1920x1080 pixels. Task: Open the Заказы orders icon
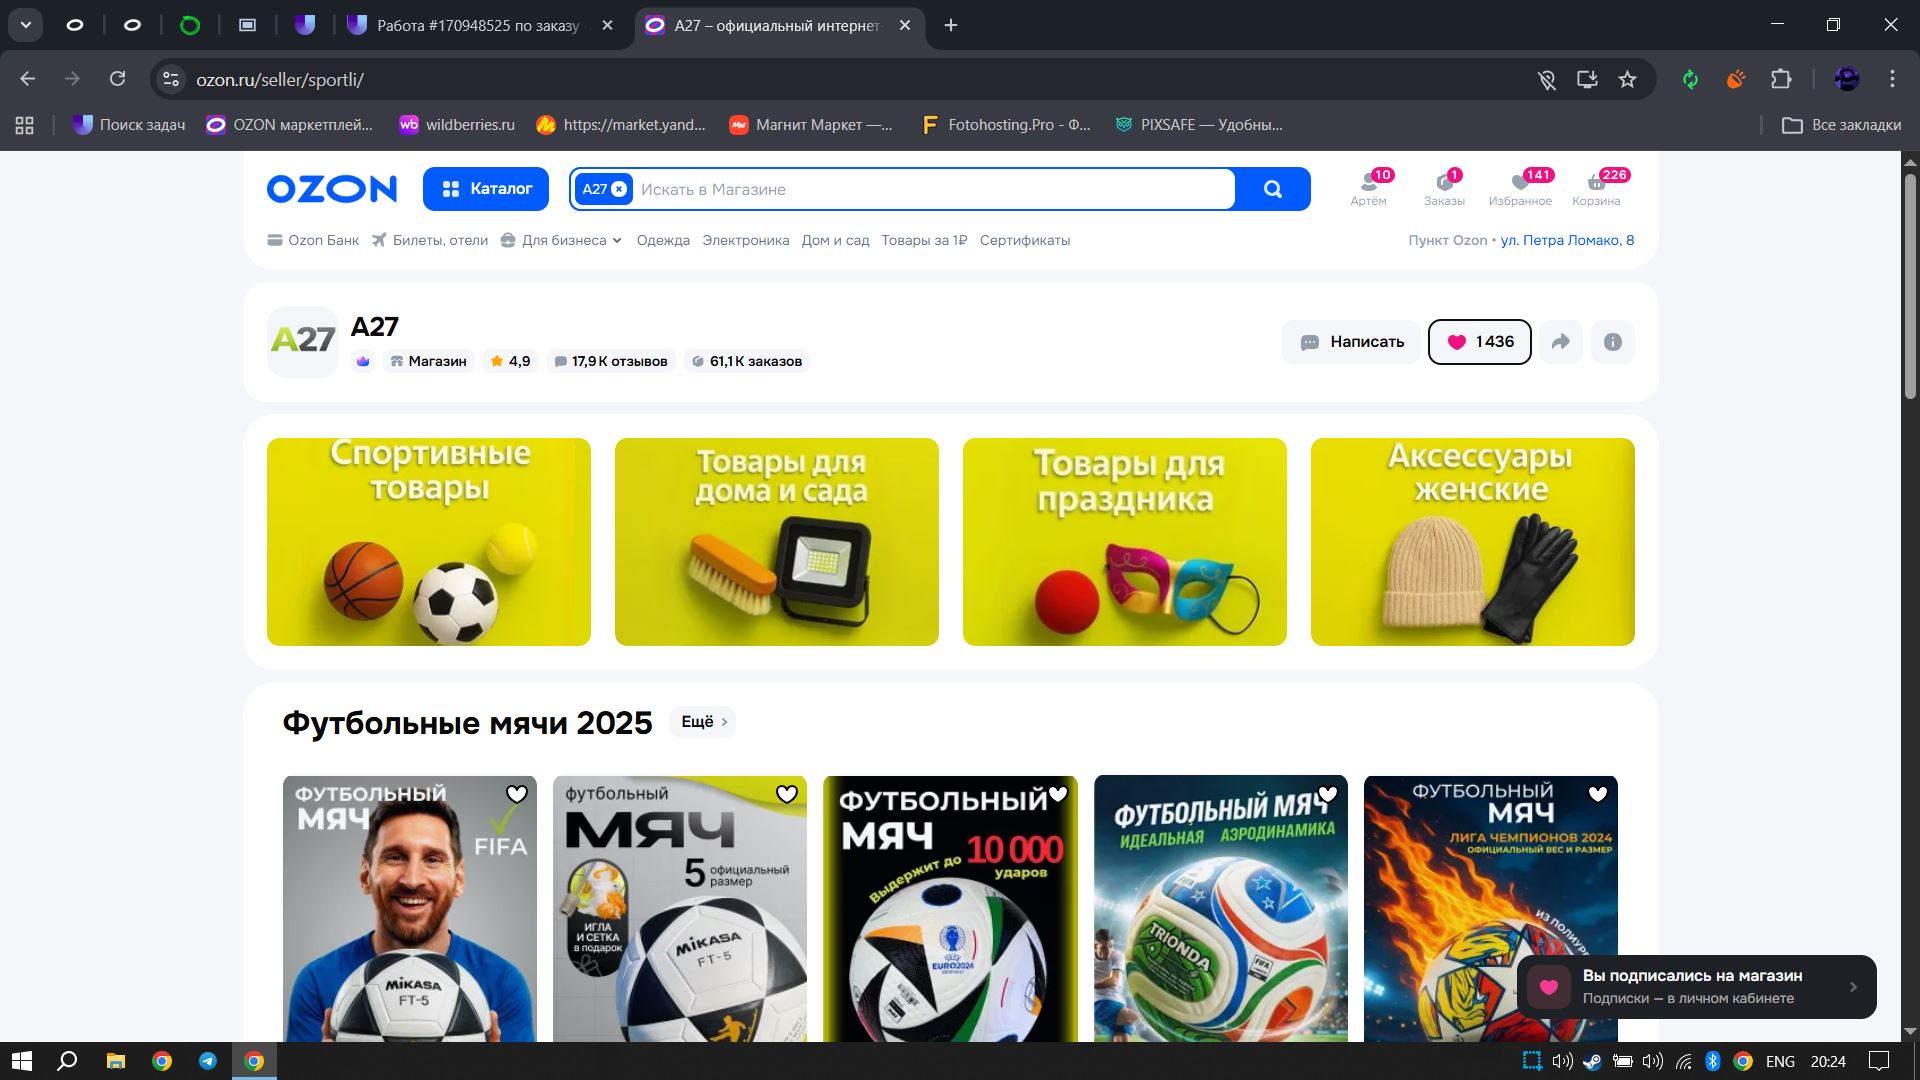pyautogui.click(x=1444, y=187)
